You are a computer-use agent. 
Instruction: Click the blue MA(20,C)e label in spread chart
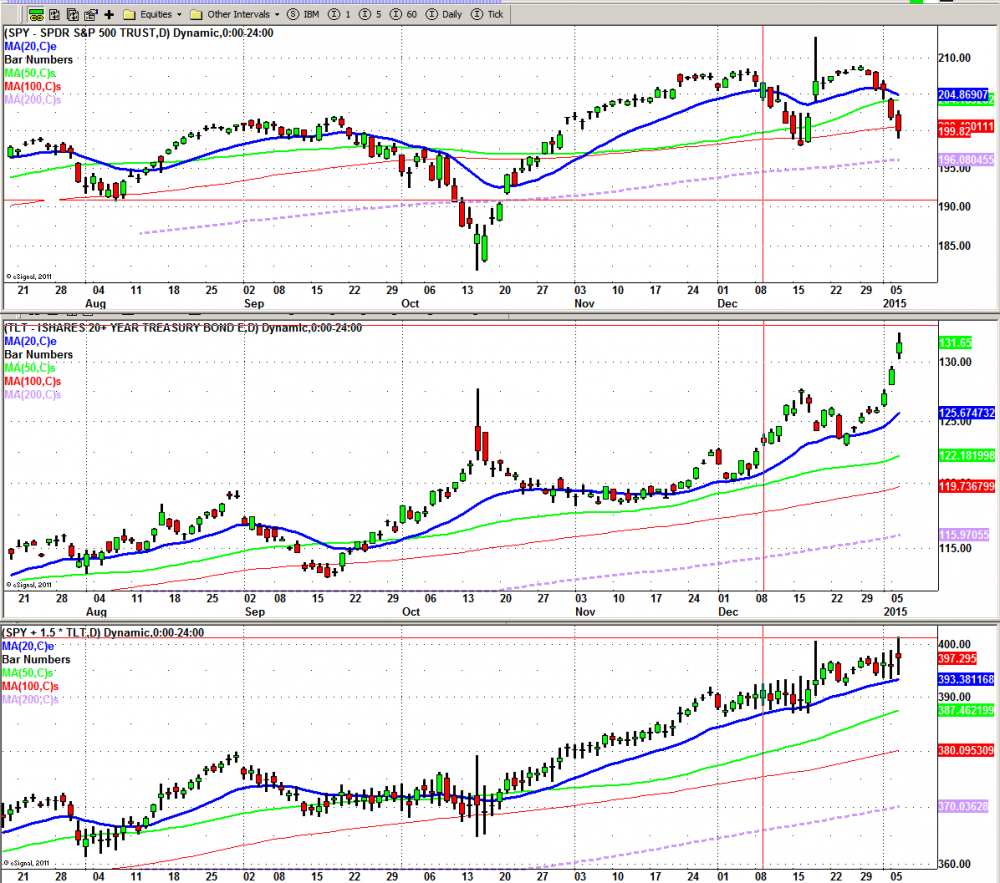point(27,646)
